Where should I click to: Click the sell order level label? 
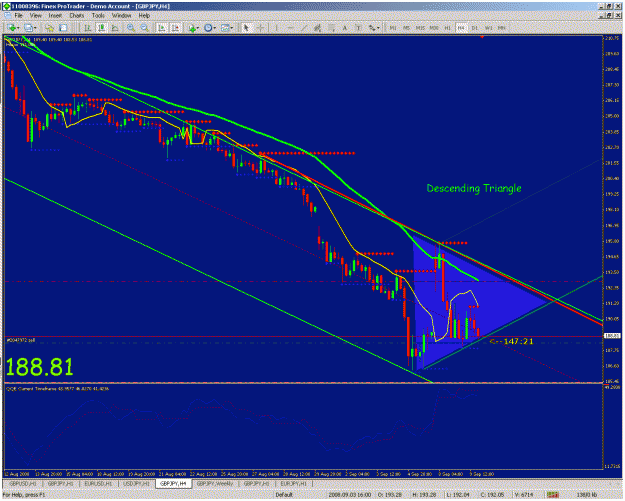(x=21, y=340)
